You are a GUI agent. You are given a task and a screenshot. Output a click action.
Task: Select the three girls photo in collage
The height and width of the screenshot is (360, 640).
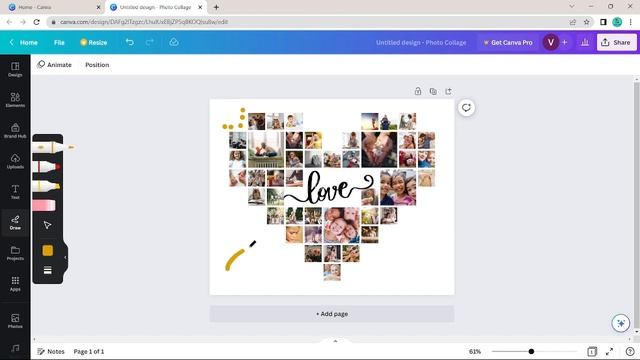pos(398,187)
